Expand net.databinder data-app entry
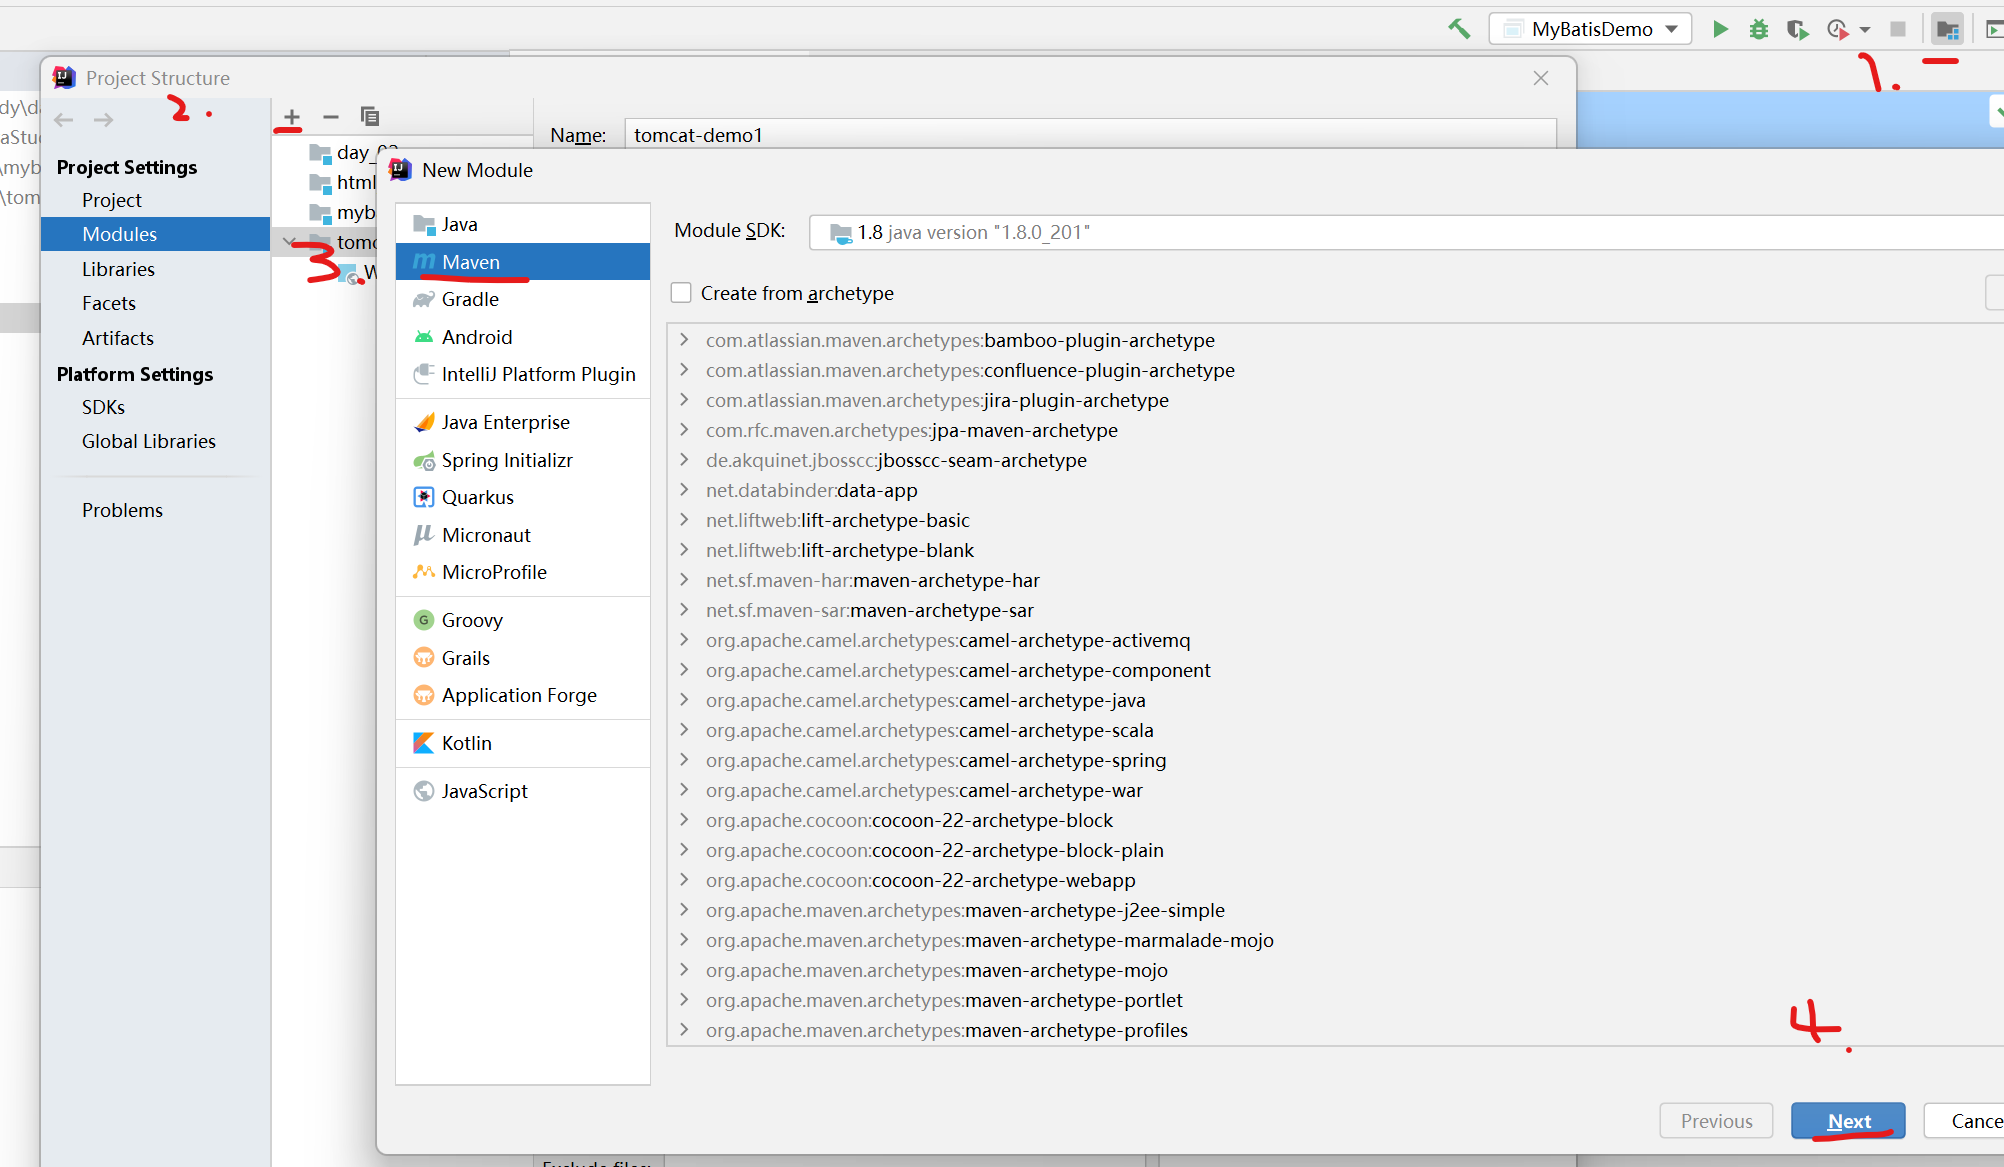 pyautogui.click(x=684, y=490)
